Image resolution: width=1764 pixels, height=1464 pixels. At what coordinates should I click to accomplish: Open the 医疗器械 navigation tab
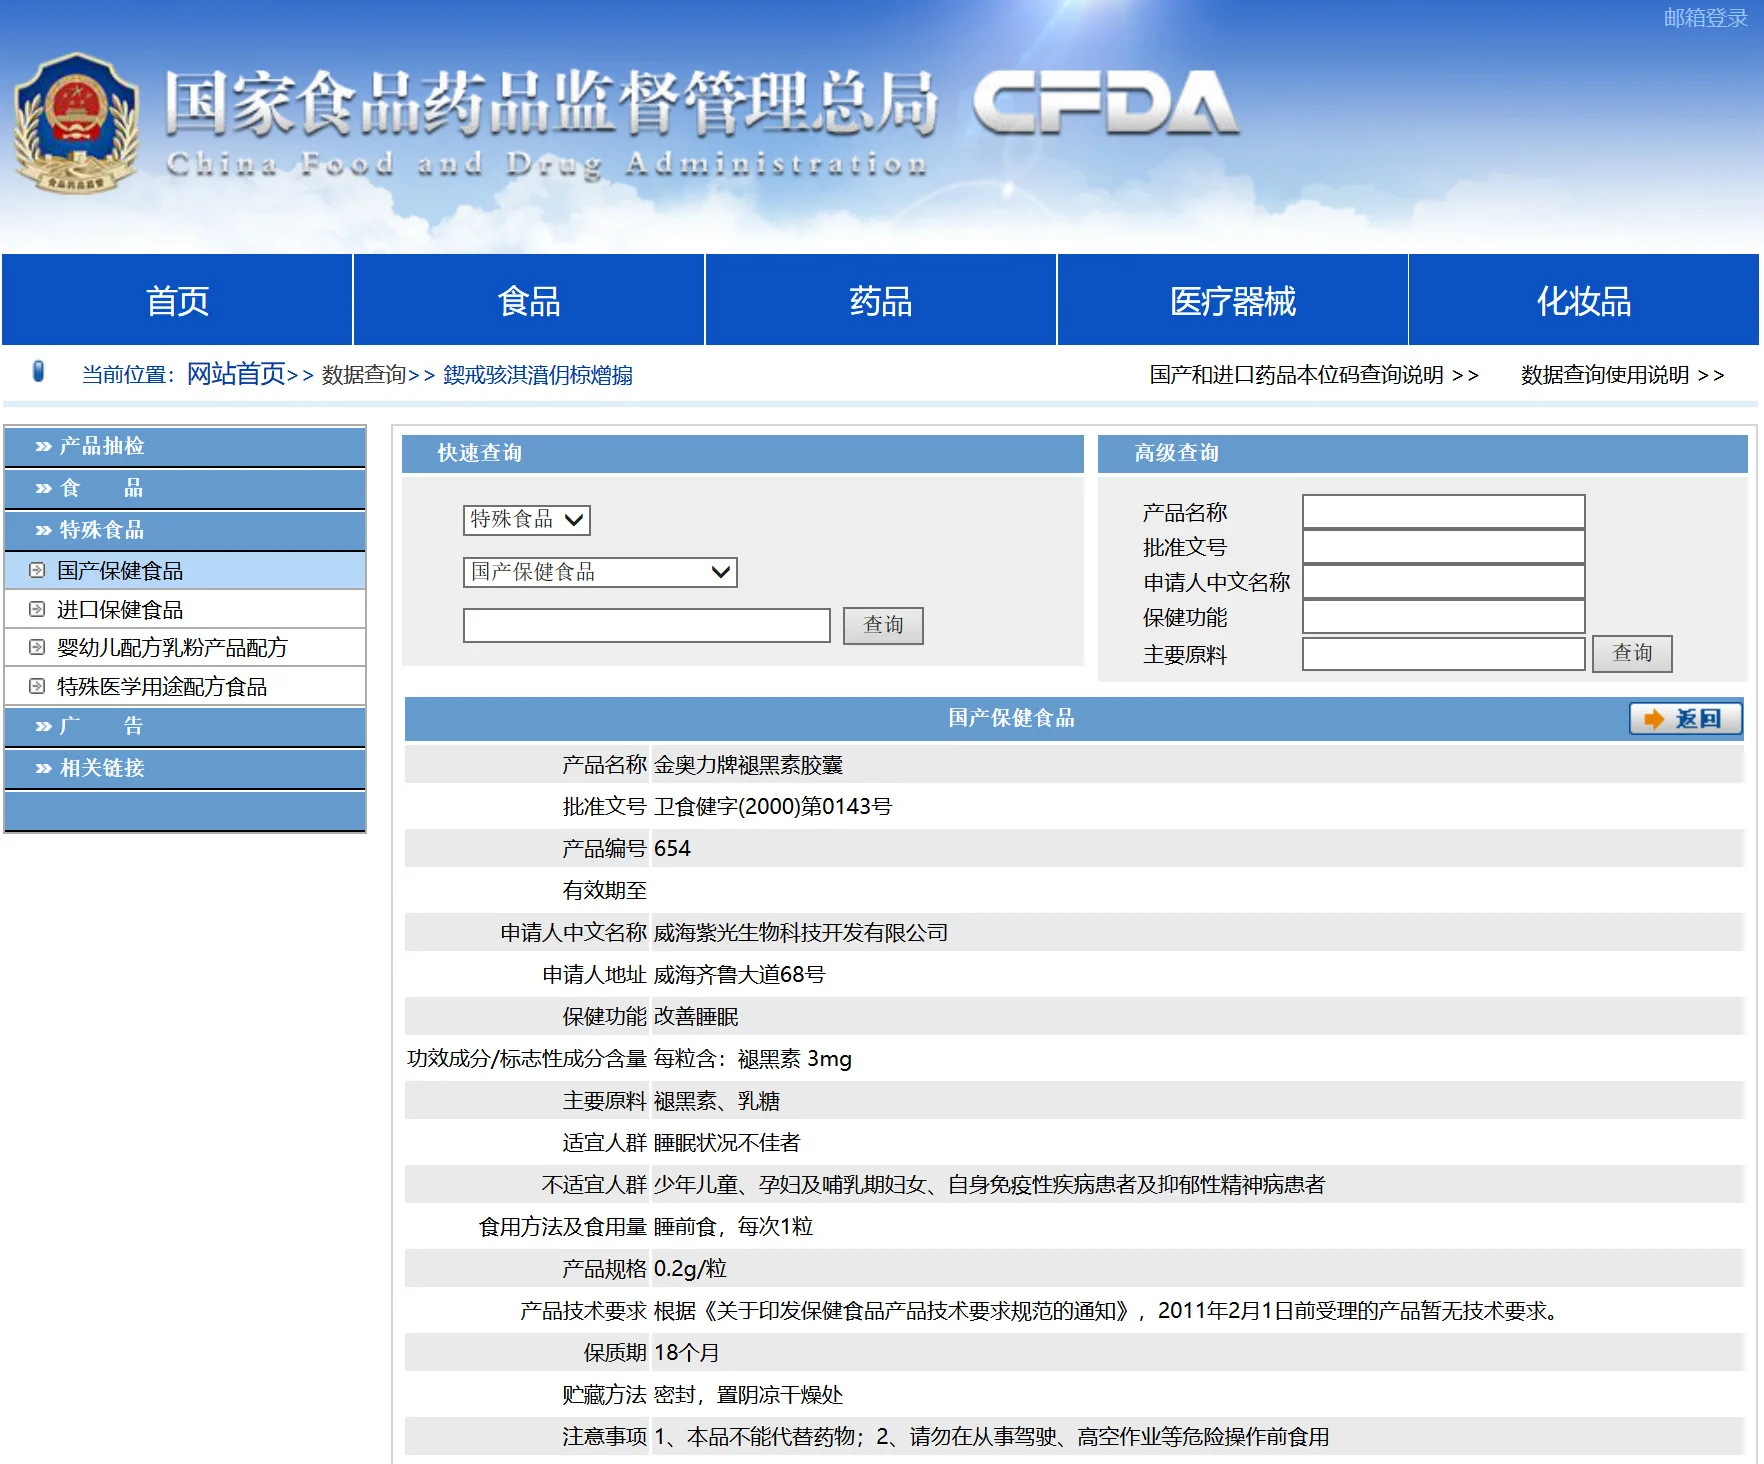(x=1233, y=300)
